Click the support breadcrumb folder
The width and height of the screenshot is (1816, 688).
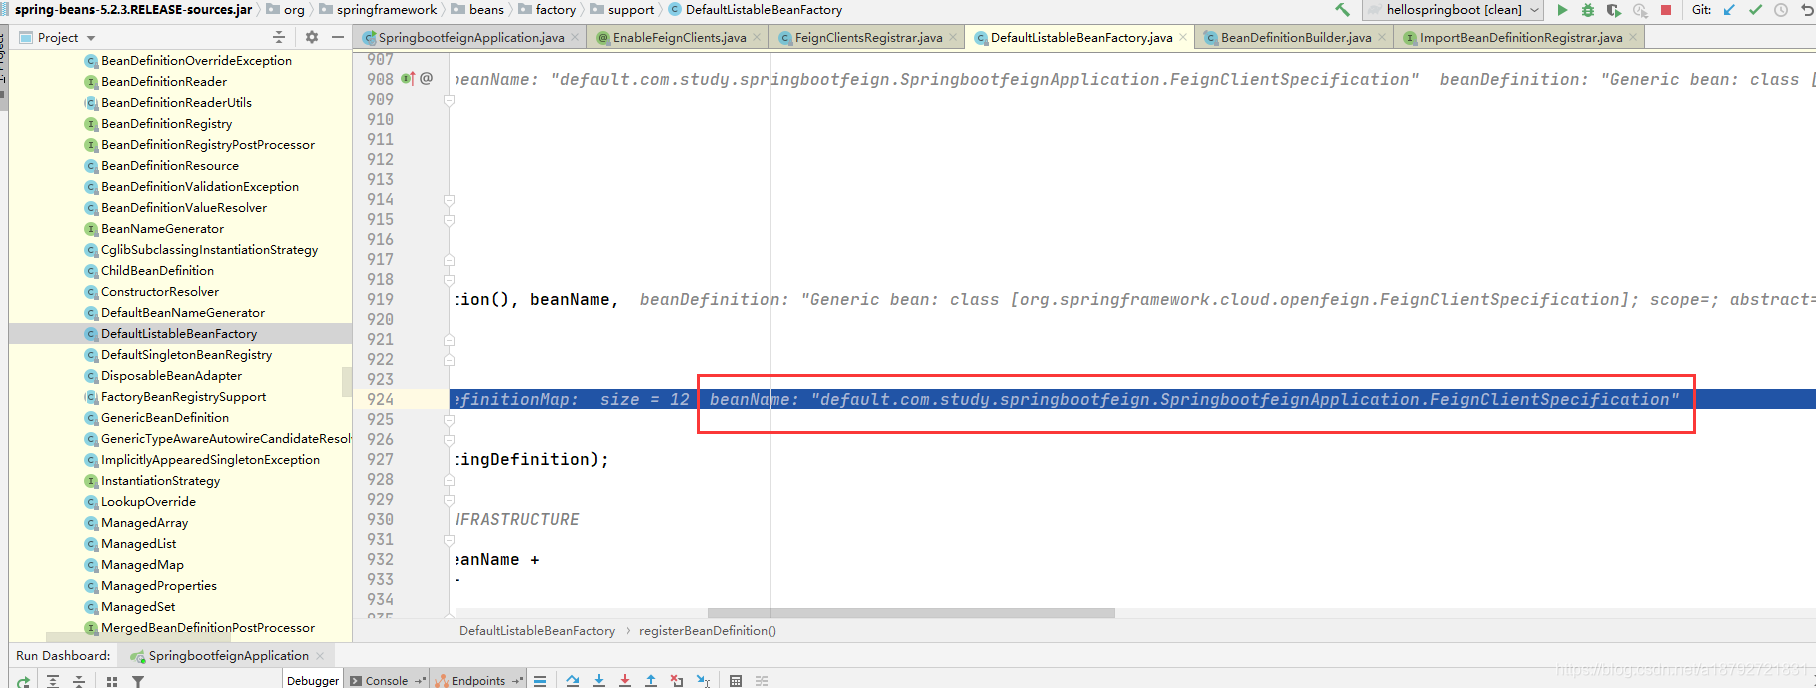click(622, 10)
